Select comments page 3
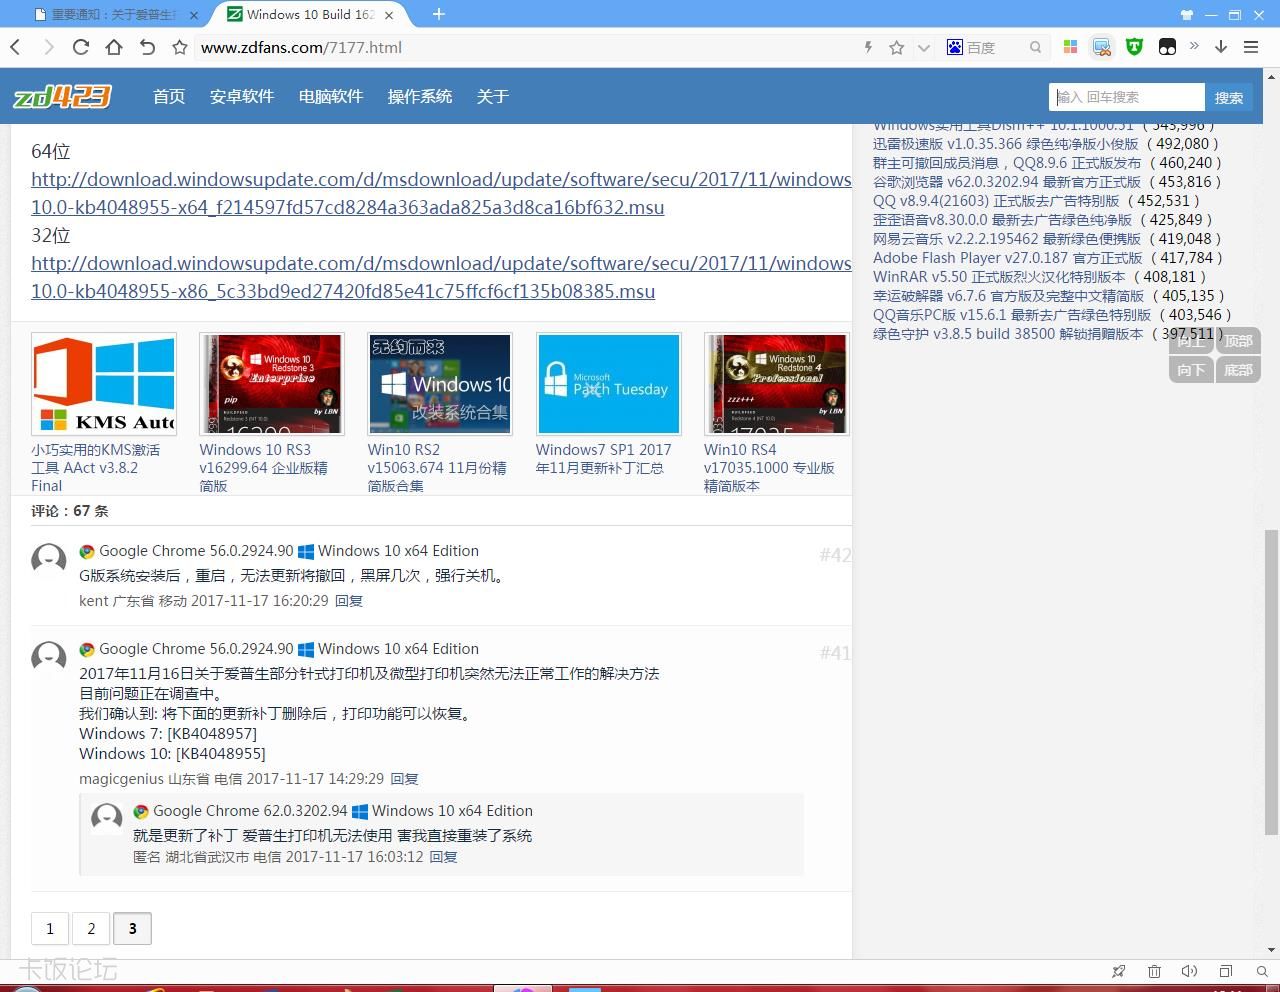This screenshot has width=1280, height=992. [x=132, y=929]
